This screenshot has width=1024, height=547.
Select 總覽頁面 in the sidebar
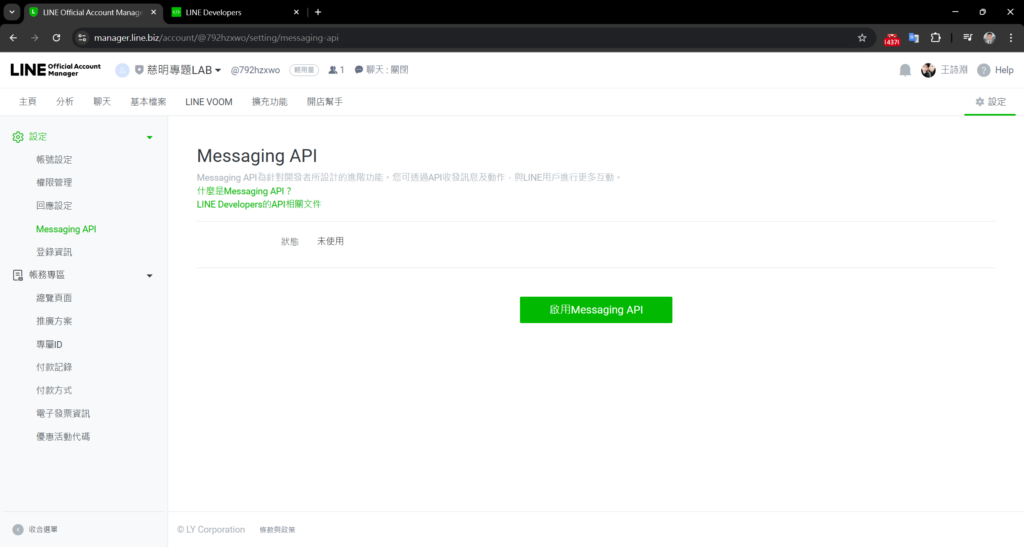[x=54, y=298]
